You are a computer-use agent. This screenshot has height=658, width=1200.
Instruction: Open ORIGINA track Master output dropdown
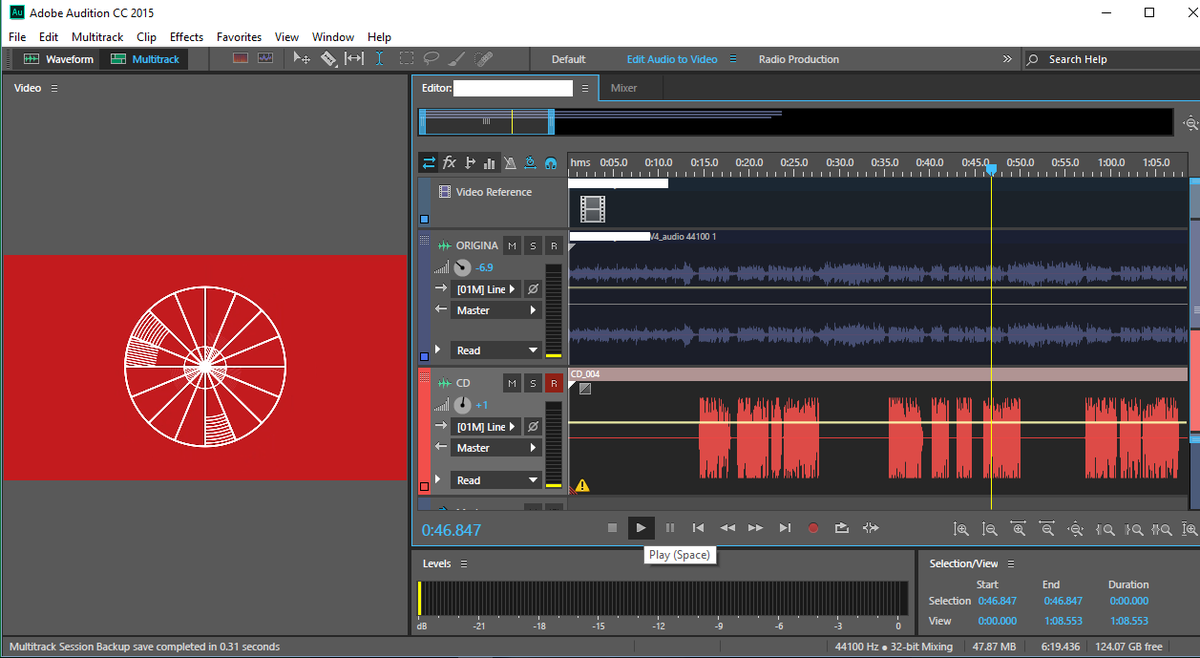click(x=496, y=310)
